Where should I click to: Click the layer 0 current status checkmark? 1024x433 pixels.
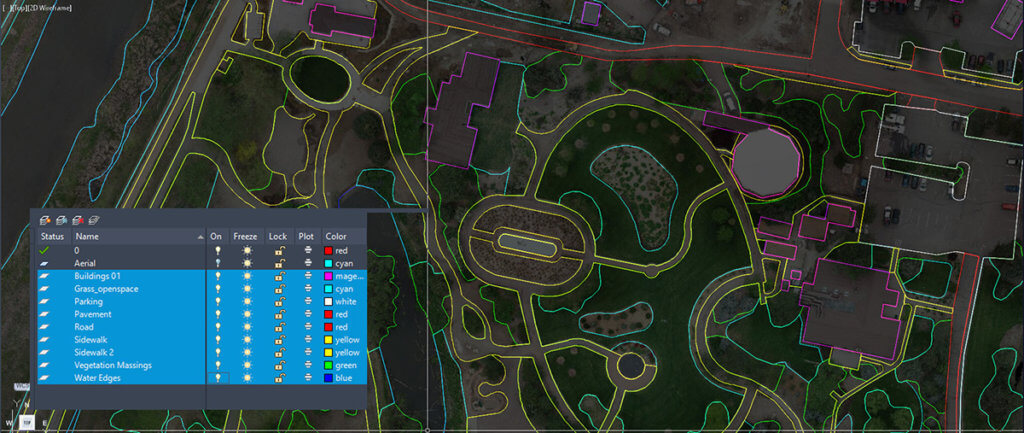[x=44, y=251]
